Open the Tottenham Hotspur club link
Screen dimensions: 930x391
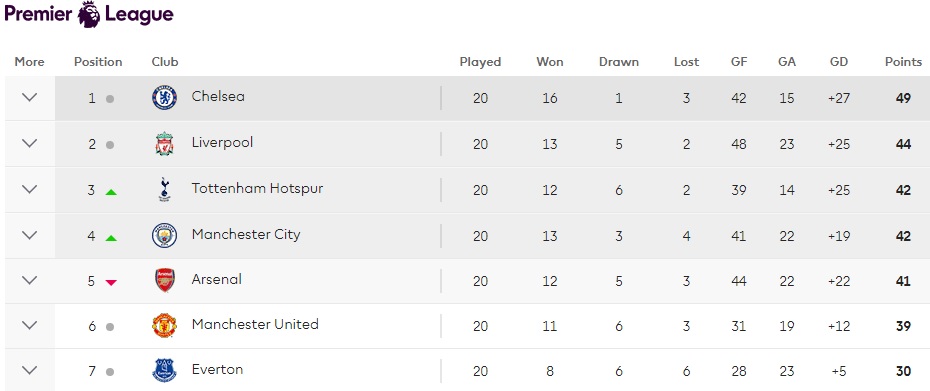point(257,189)
